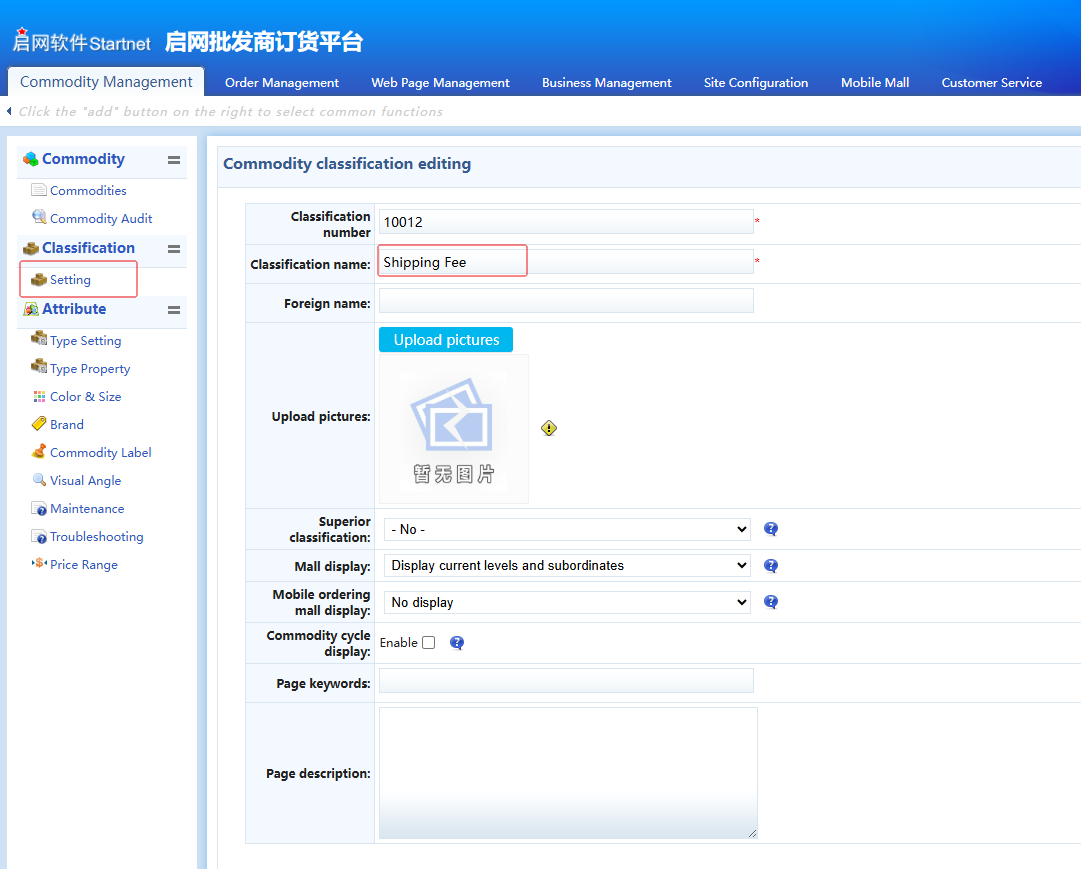This screenshot has height=869, width=1081.
Task: Click the yellow warning icon beside image
Action: (x=549, y=428)
